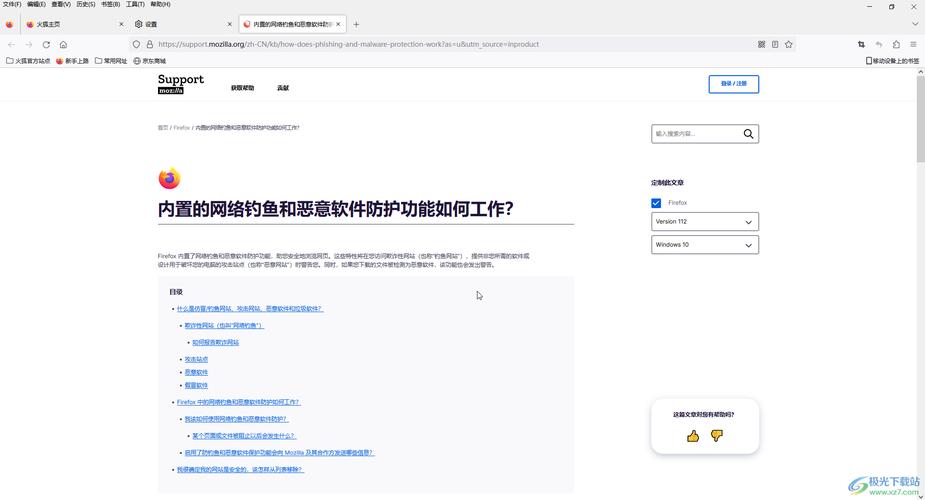This screenshot has height=500, width=925.
Task: Open the 编辑(E) menu
Action: tap(36, 4)
